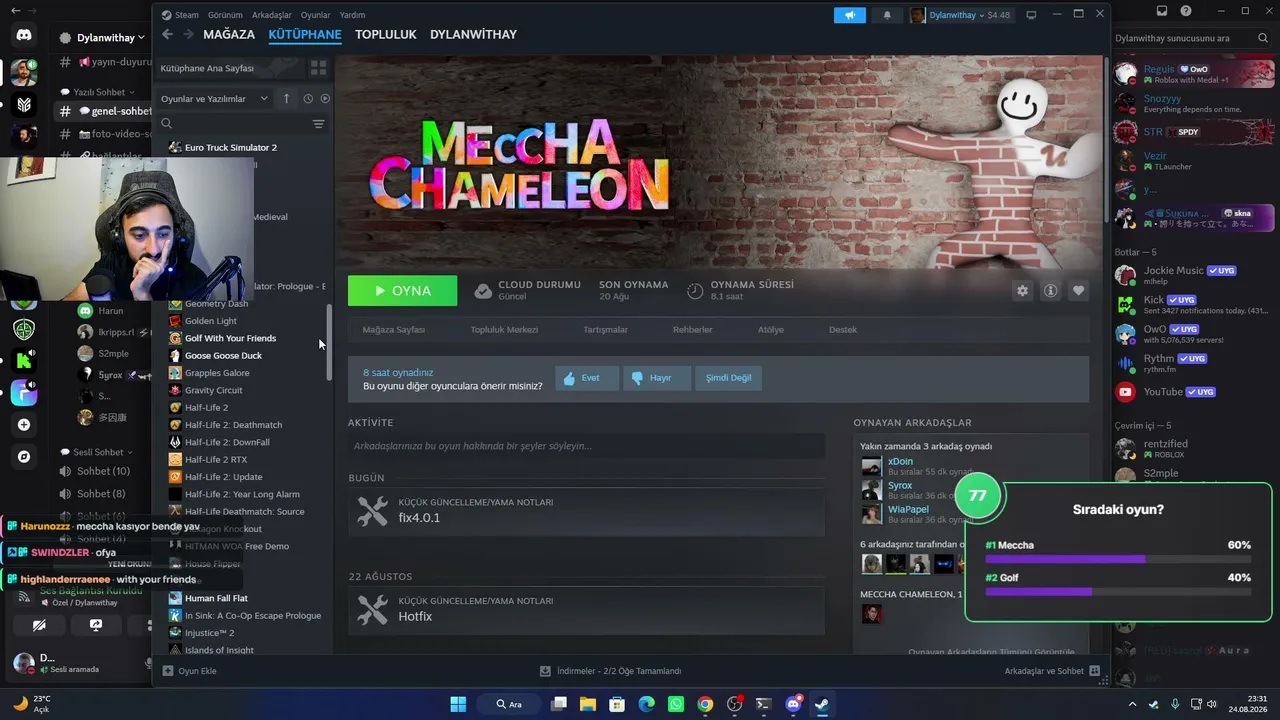Open Meccha Chameleon settings gear

point(1022,291)
